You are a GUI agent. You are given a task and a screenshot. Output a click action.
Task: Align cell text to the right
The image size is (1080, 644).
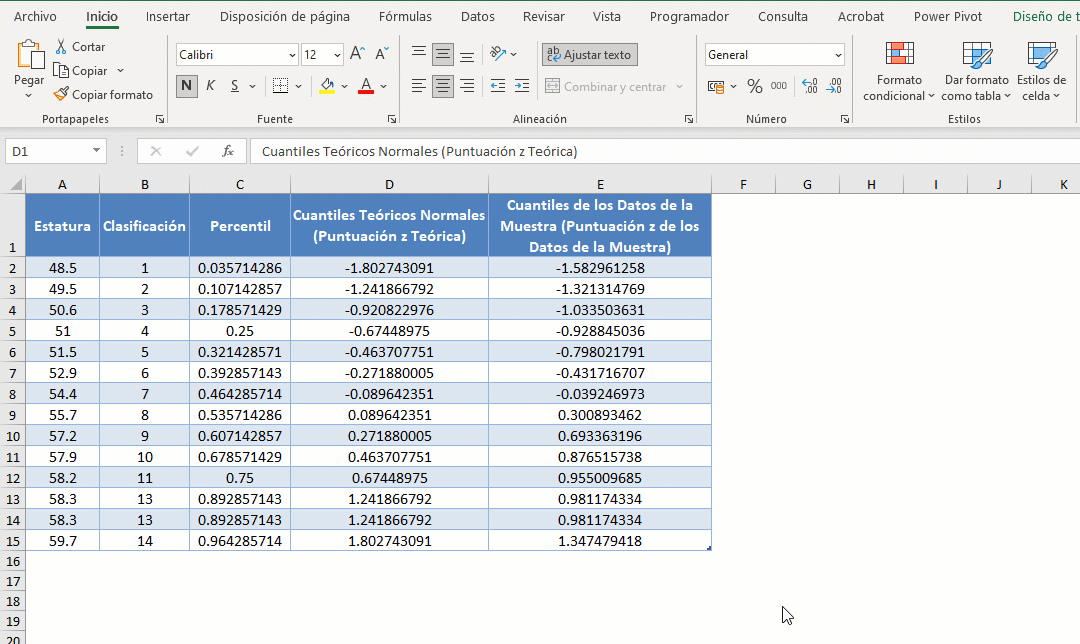tap(467, 86)
